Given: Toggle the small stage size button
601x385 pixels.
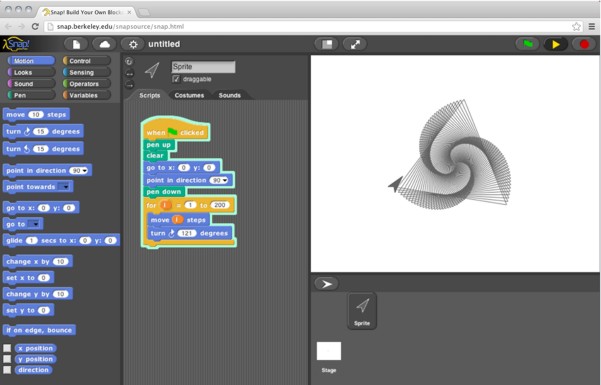Looking at the screenshot, I should point(327,44).
